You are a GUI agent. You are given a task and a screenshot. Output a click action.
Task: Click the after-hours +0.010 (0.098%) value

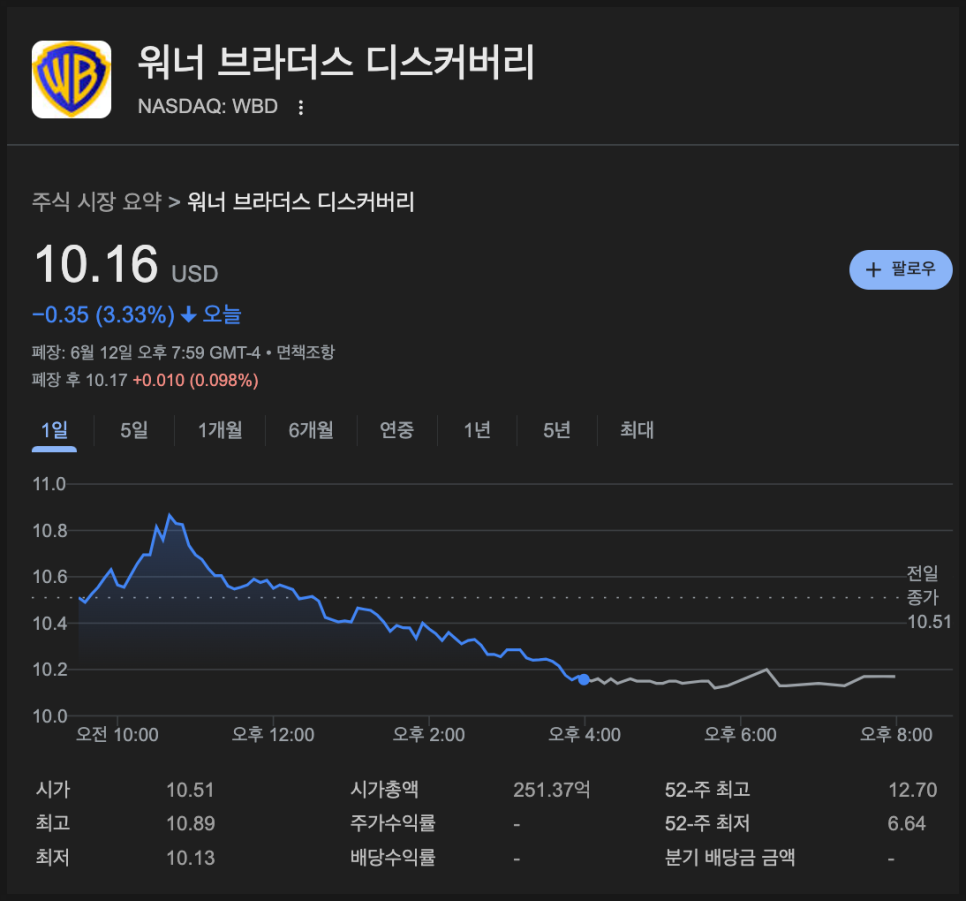pyautogui.click(x=195, y=380)
